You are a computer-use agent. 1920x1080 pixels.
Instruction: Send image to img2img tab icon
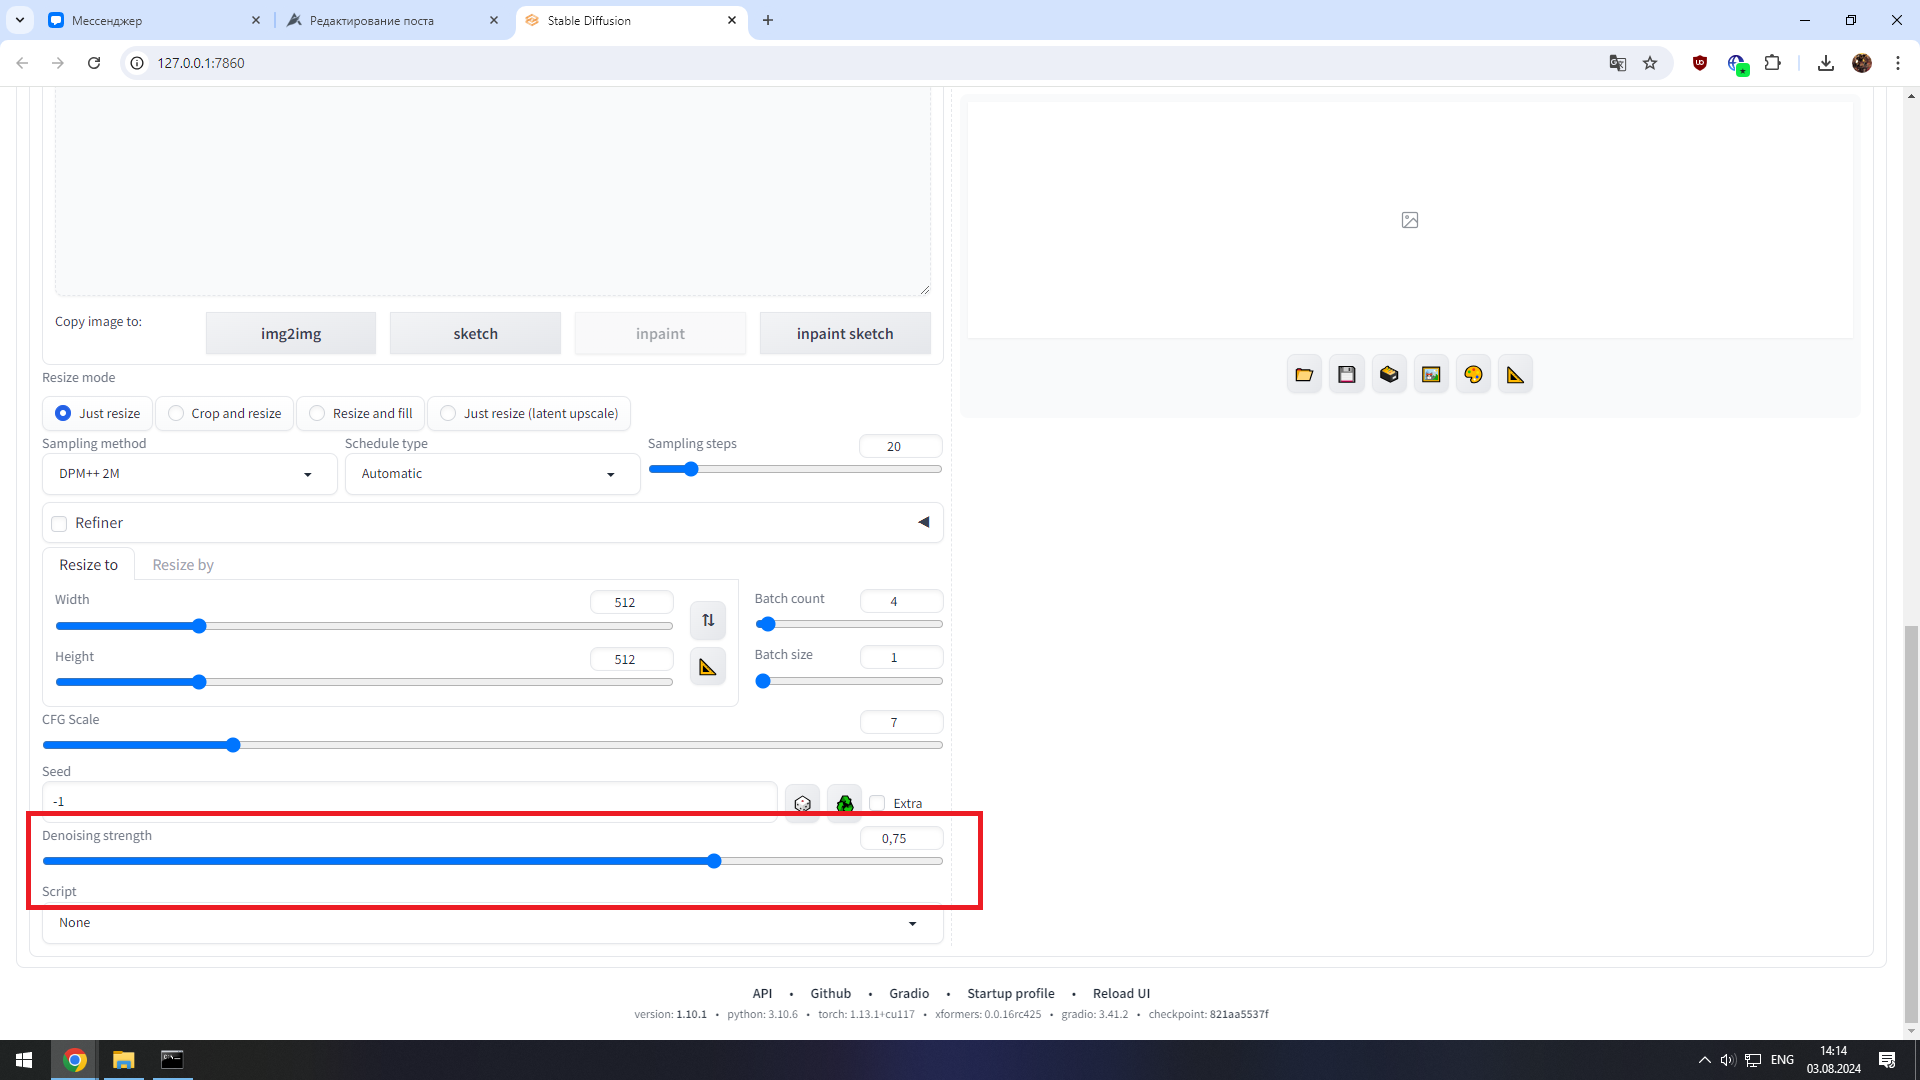[x=1431, y=375]
